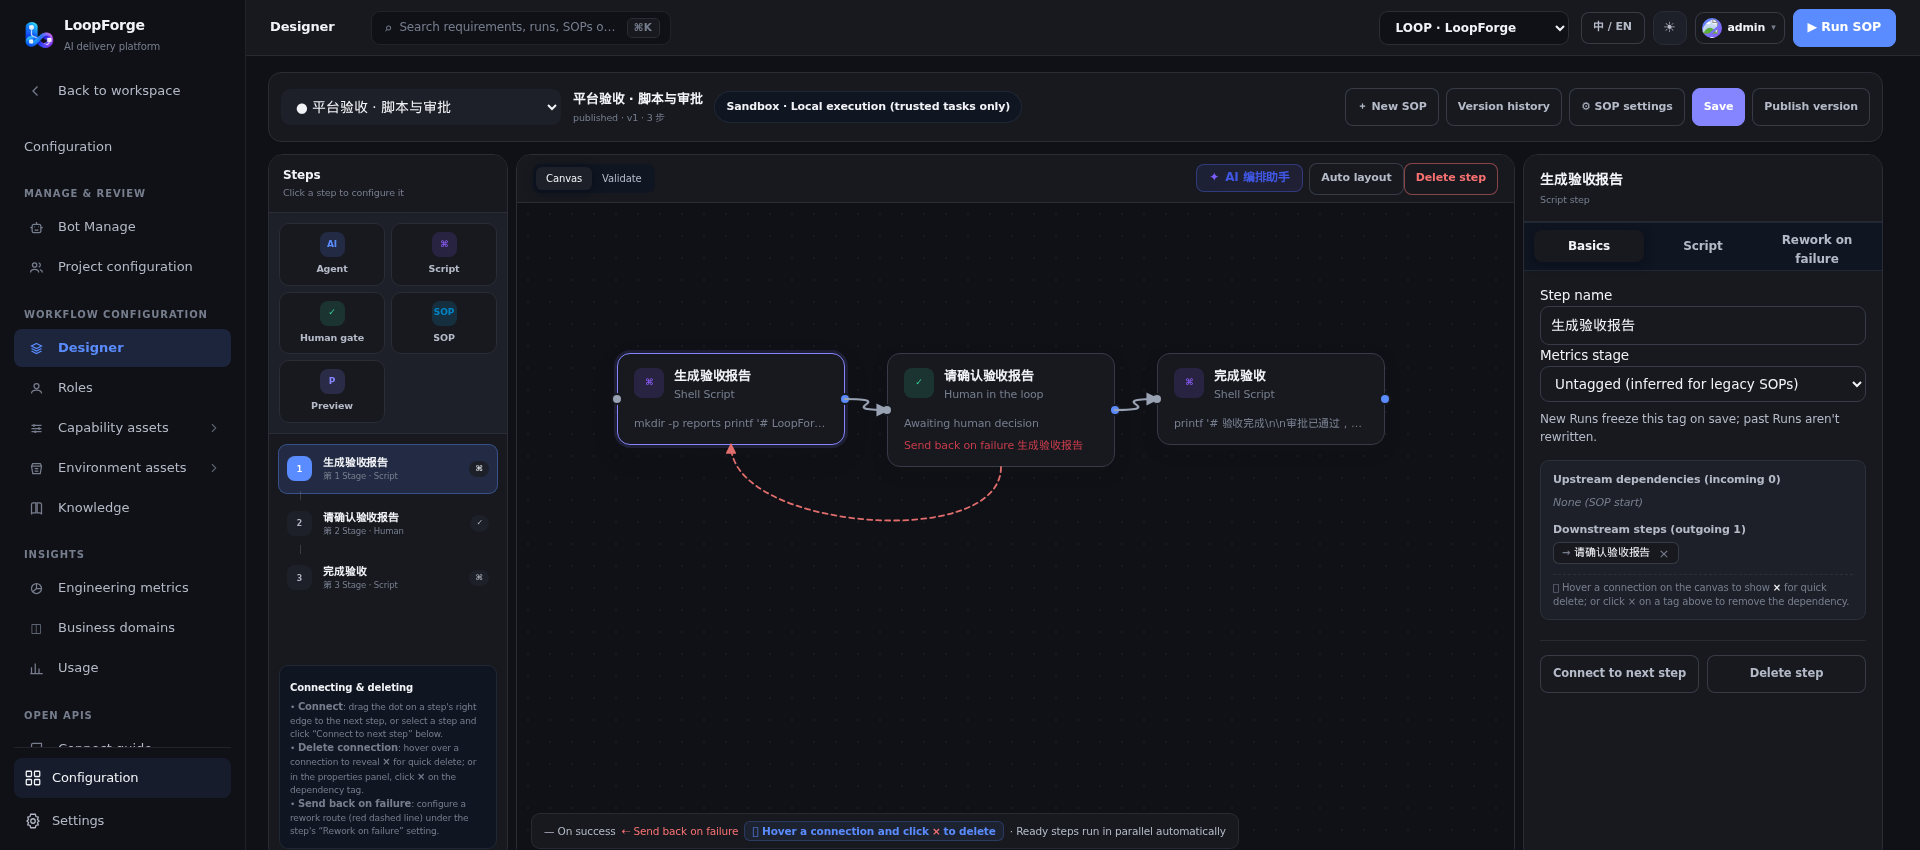Go to Roles in sidebar
The height and width of the screenshot is (850, 1920).
[x=122, y=388]
